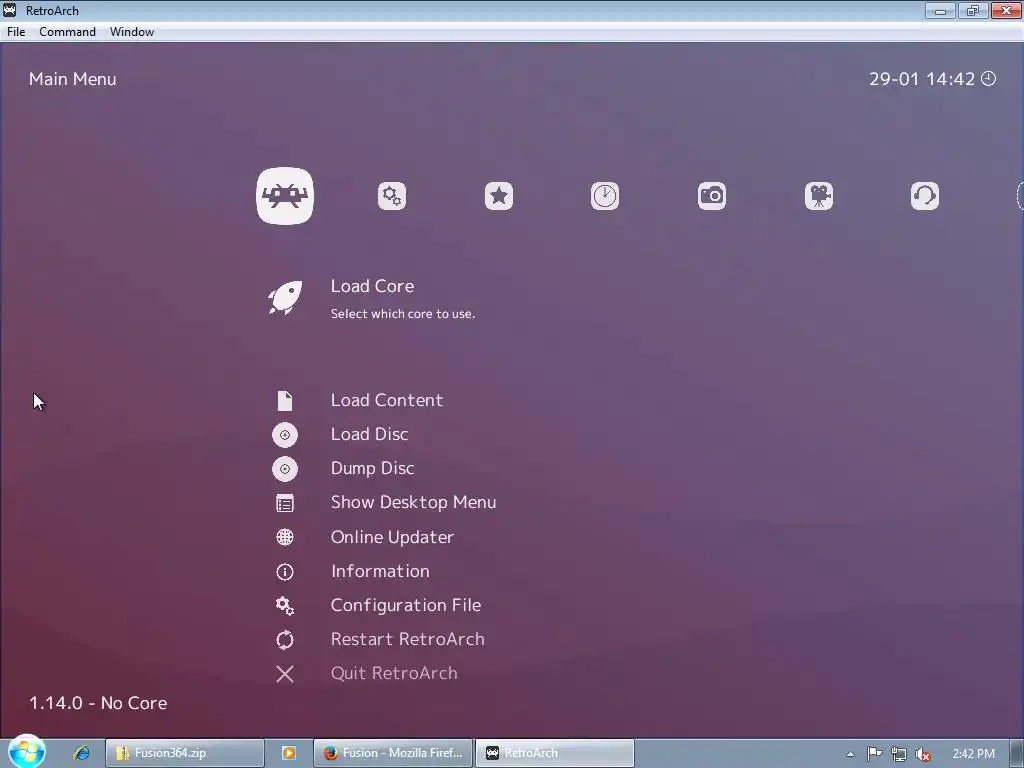1024x768 pixels.
Task: Open Action Center flag tray icon
Action: tap(874, 754)
